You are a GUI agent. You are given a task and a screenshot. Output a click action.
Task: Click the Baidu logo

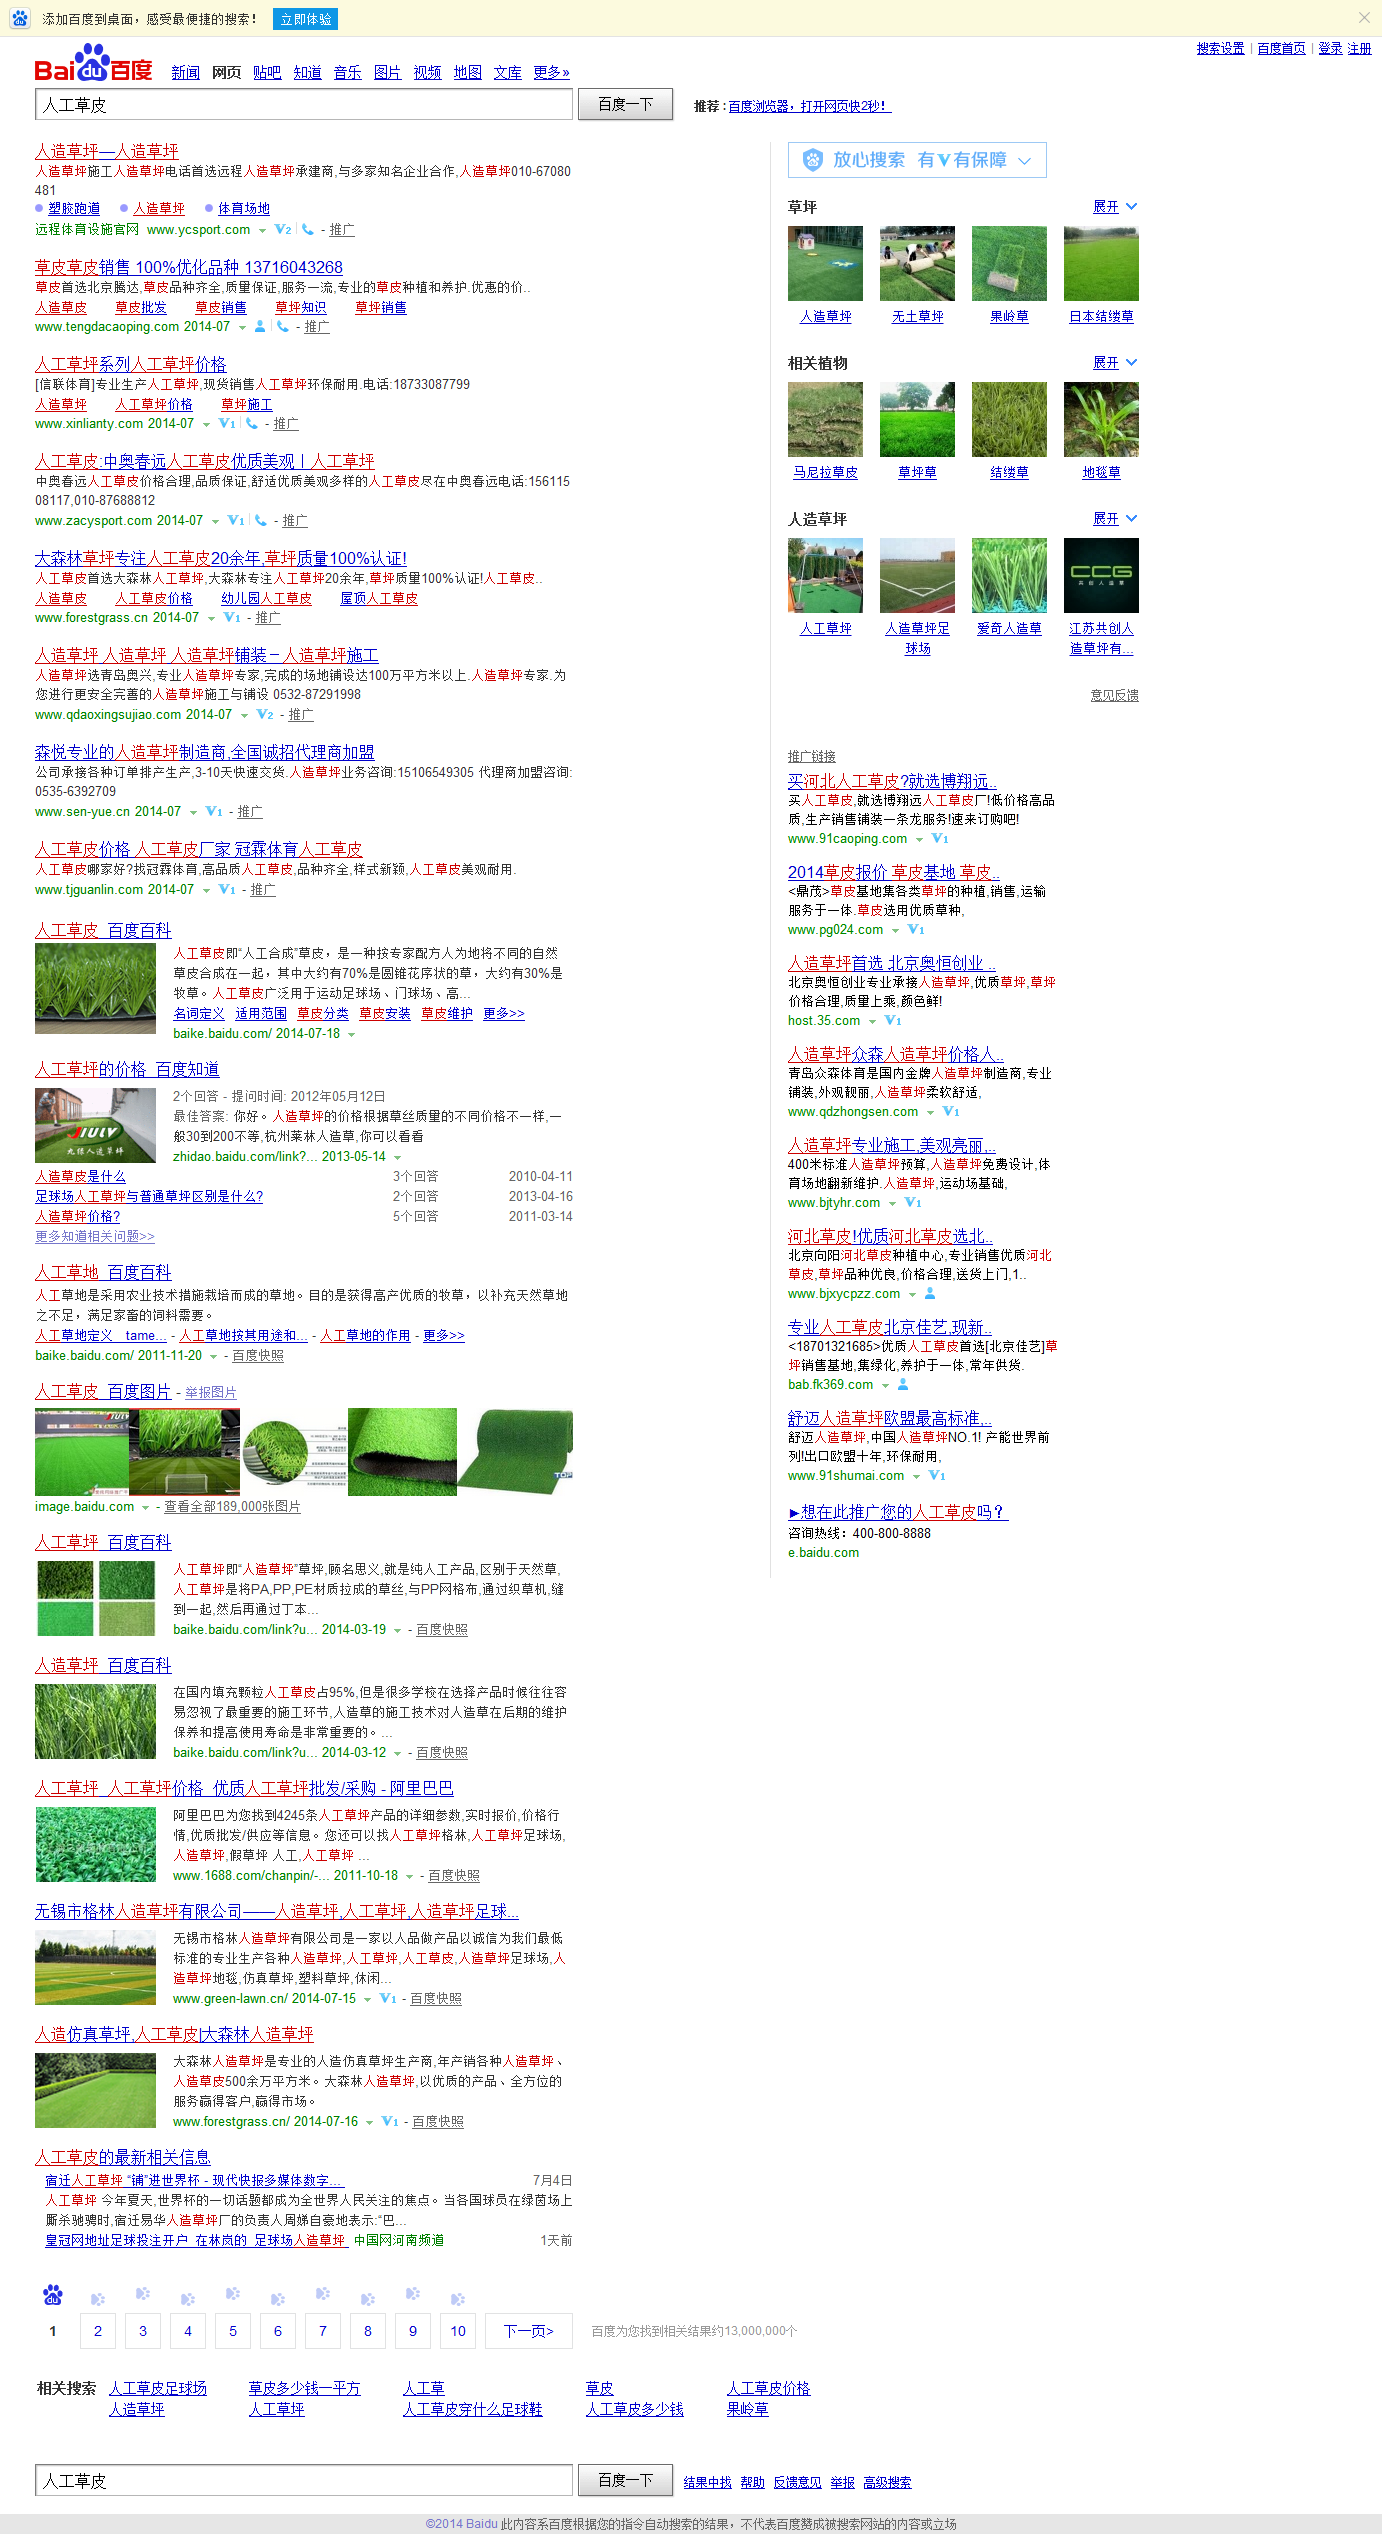pos(93,62)
